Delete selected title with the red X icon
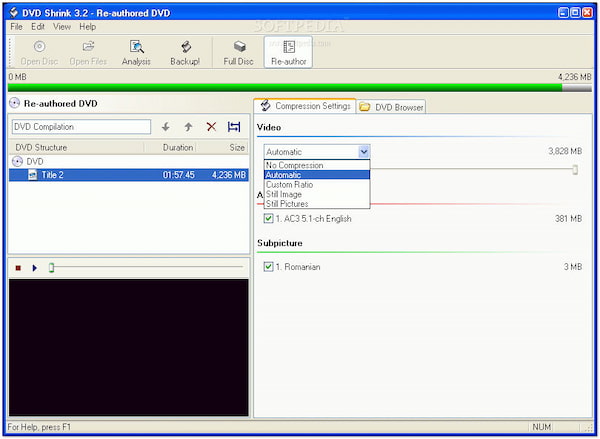Viewport: 600px width, 439px height. tap(211, 127)
